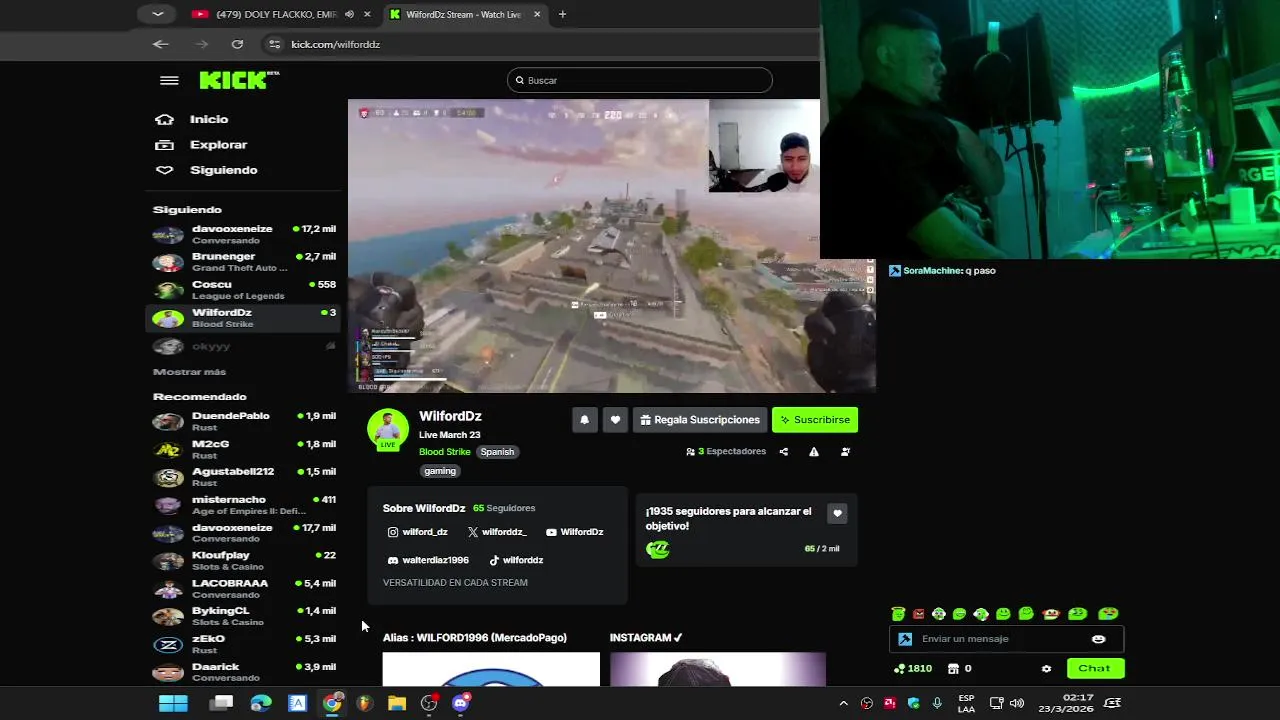
Task: Open Coscu channel in sidebar
Action: [x=244, y=290]
